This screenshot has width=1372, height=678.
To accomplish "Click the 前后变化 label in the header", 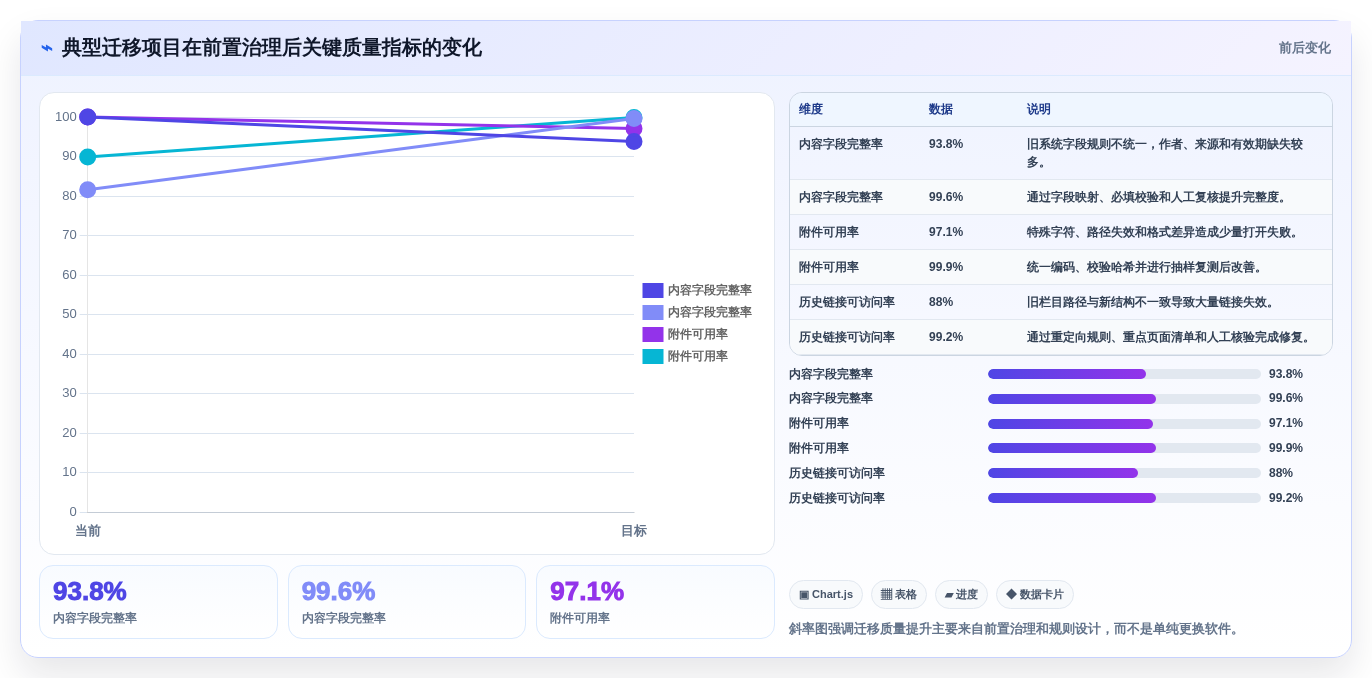I will click(x=1304, y=48).
